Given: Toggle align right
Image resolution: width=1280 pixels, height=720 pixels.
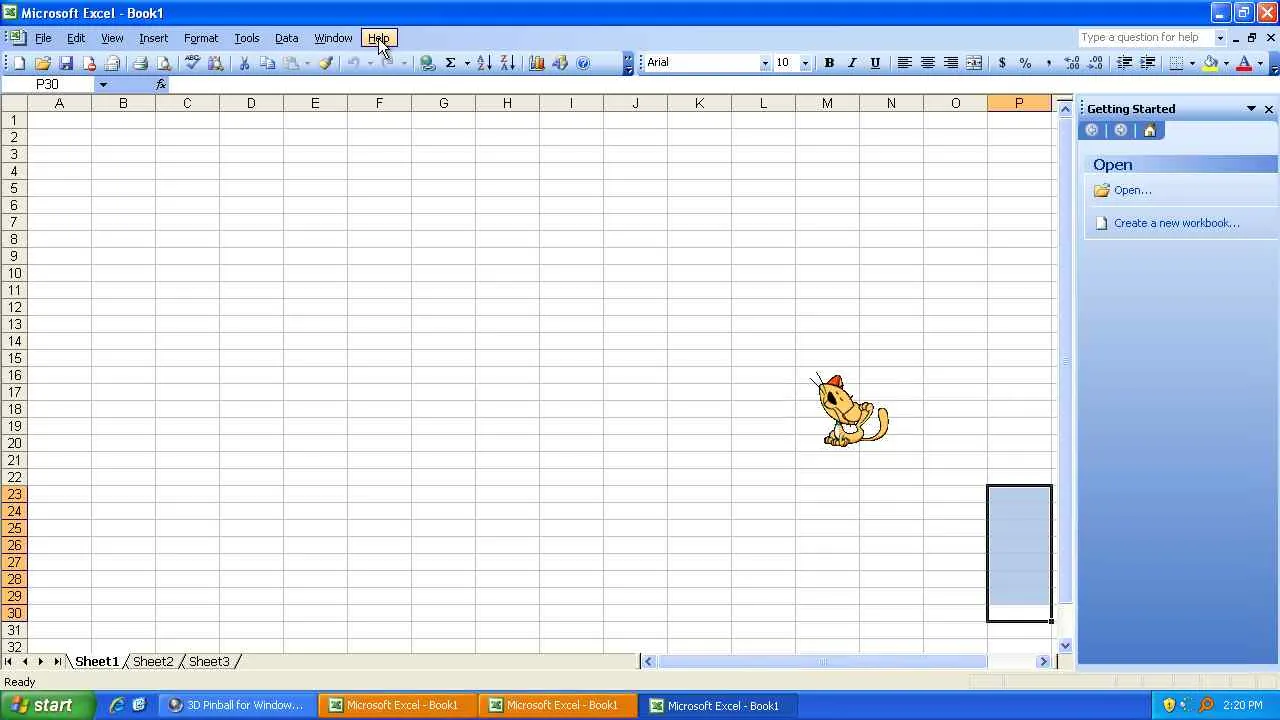Looking at the screenshot, I should (951, 63).
